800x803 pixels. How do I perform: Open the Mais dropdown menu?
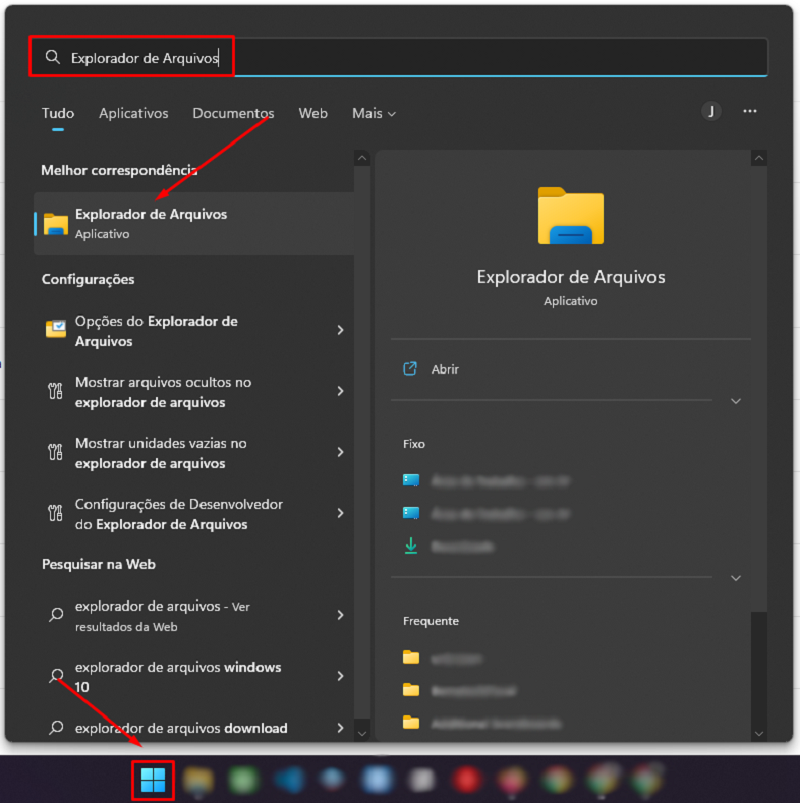point(374,113)
